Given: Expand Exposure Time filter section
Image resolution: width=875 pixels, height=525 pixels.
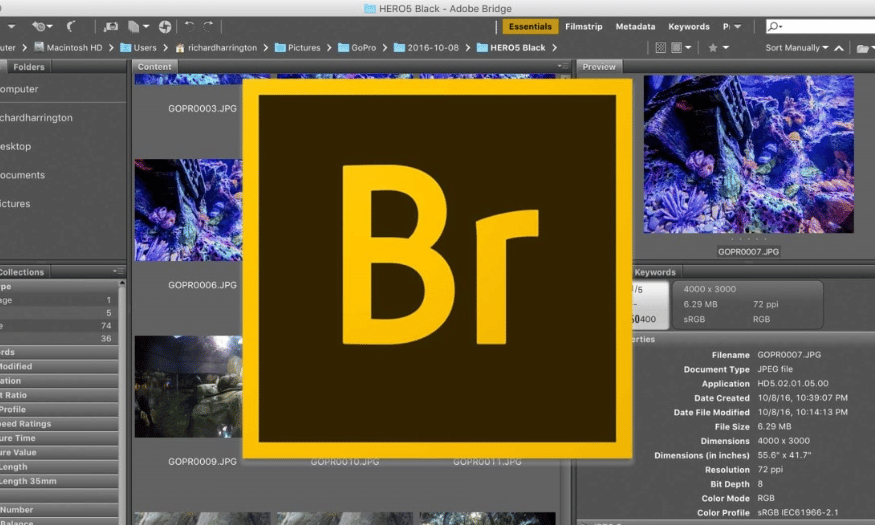Looking at the screenshot, I should 59,438.
